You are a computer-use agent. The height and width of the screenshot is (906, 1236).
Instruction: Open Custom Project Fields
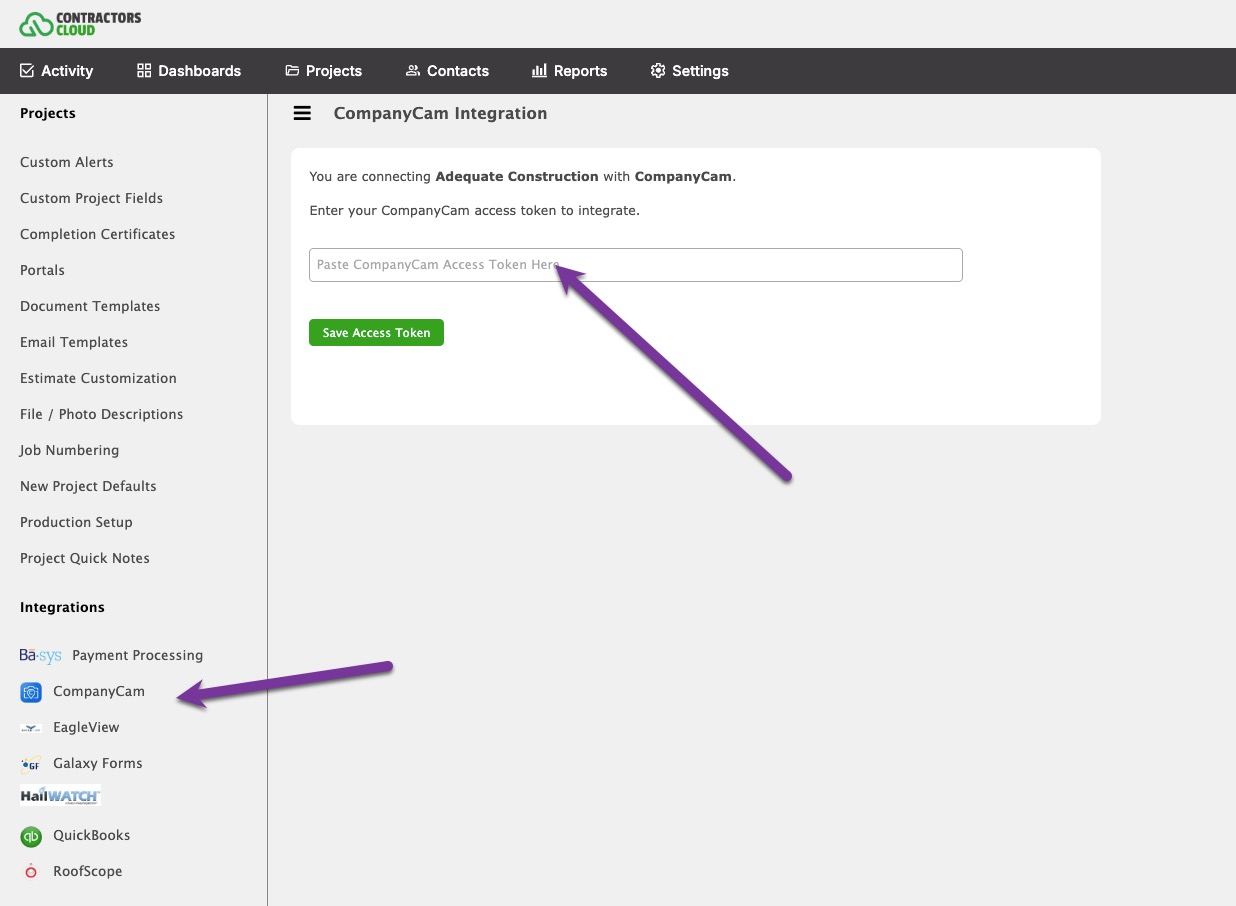pos(91,198)
